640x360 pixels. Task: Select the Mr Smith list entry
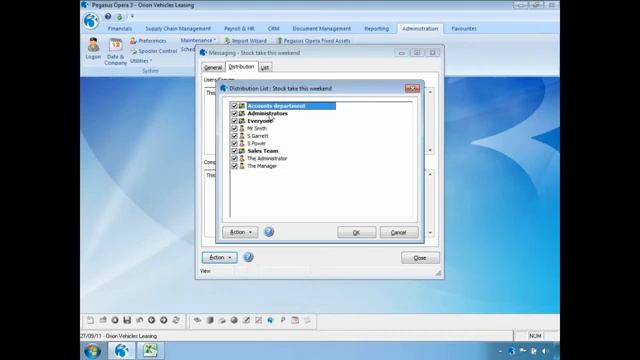(257, 129)
